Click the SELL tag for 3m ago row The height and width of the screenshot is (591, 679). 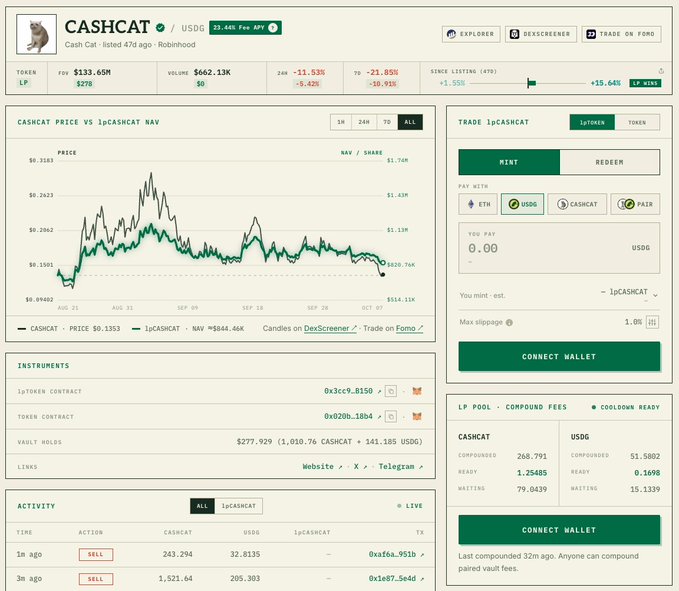click(x=96, y=579)
